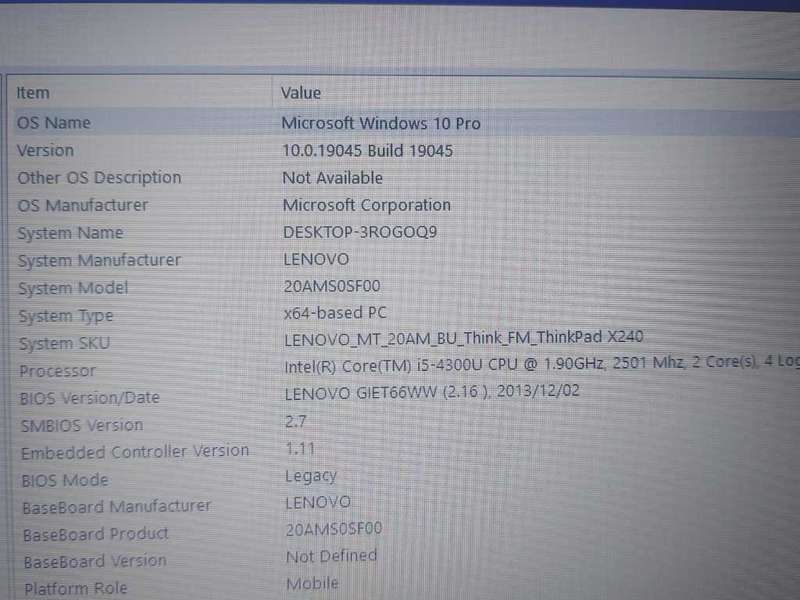Select Embedded Controller Version row label
The width and height of the screenshot is (800, 600).
[135, 452]
